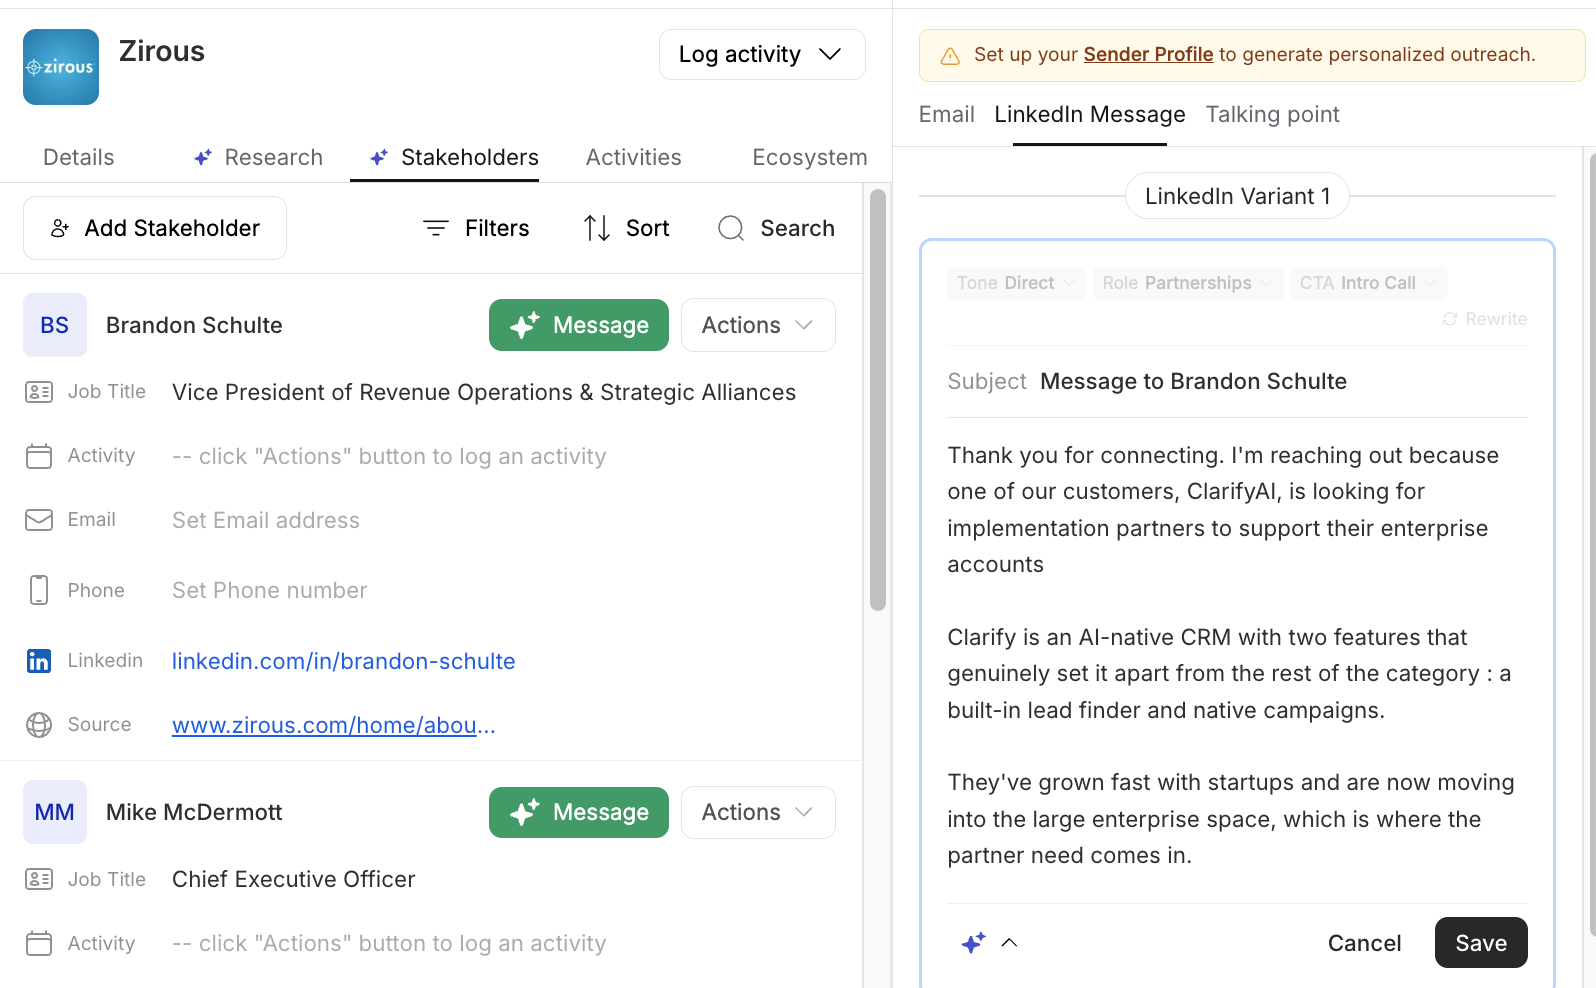The height and width of the screenshot is (988, 1596).
Task: Open the Sender Profile link
Action: (1148, 54)
